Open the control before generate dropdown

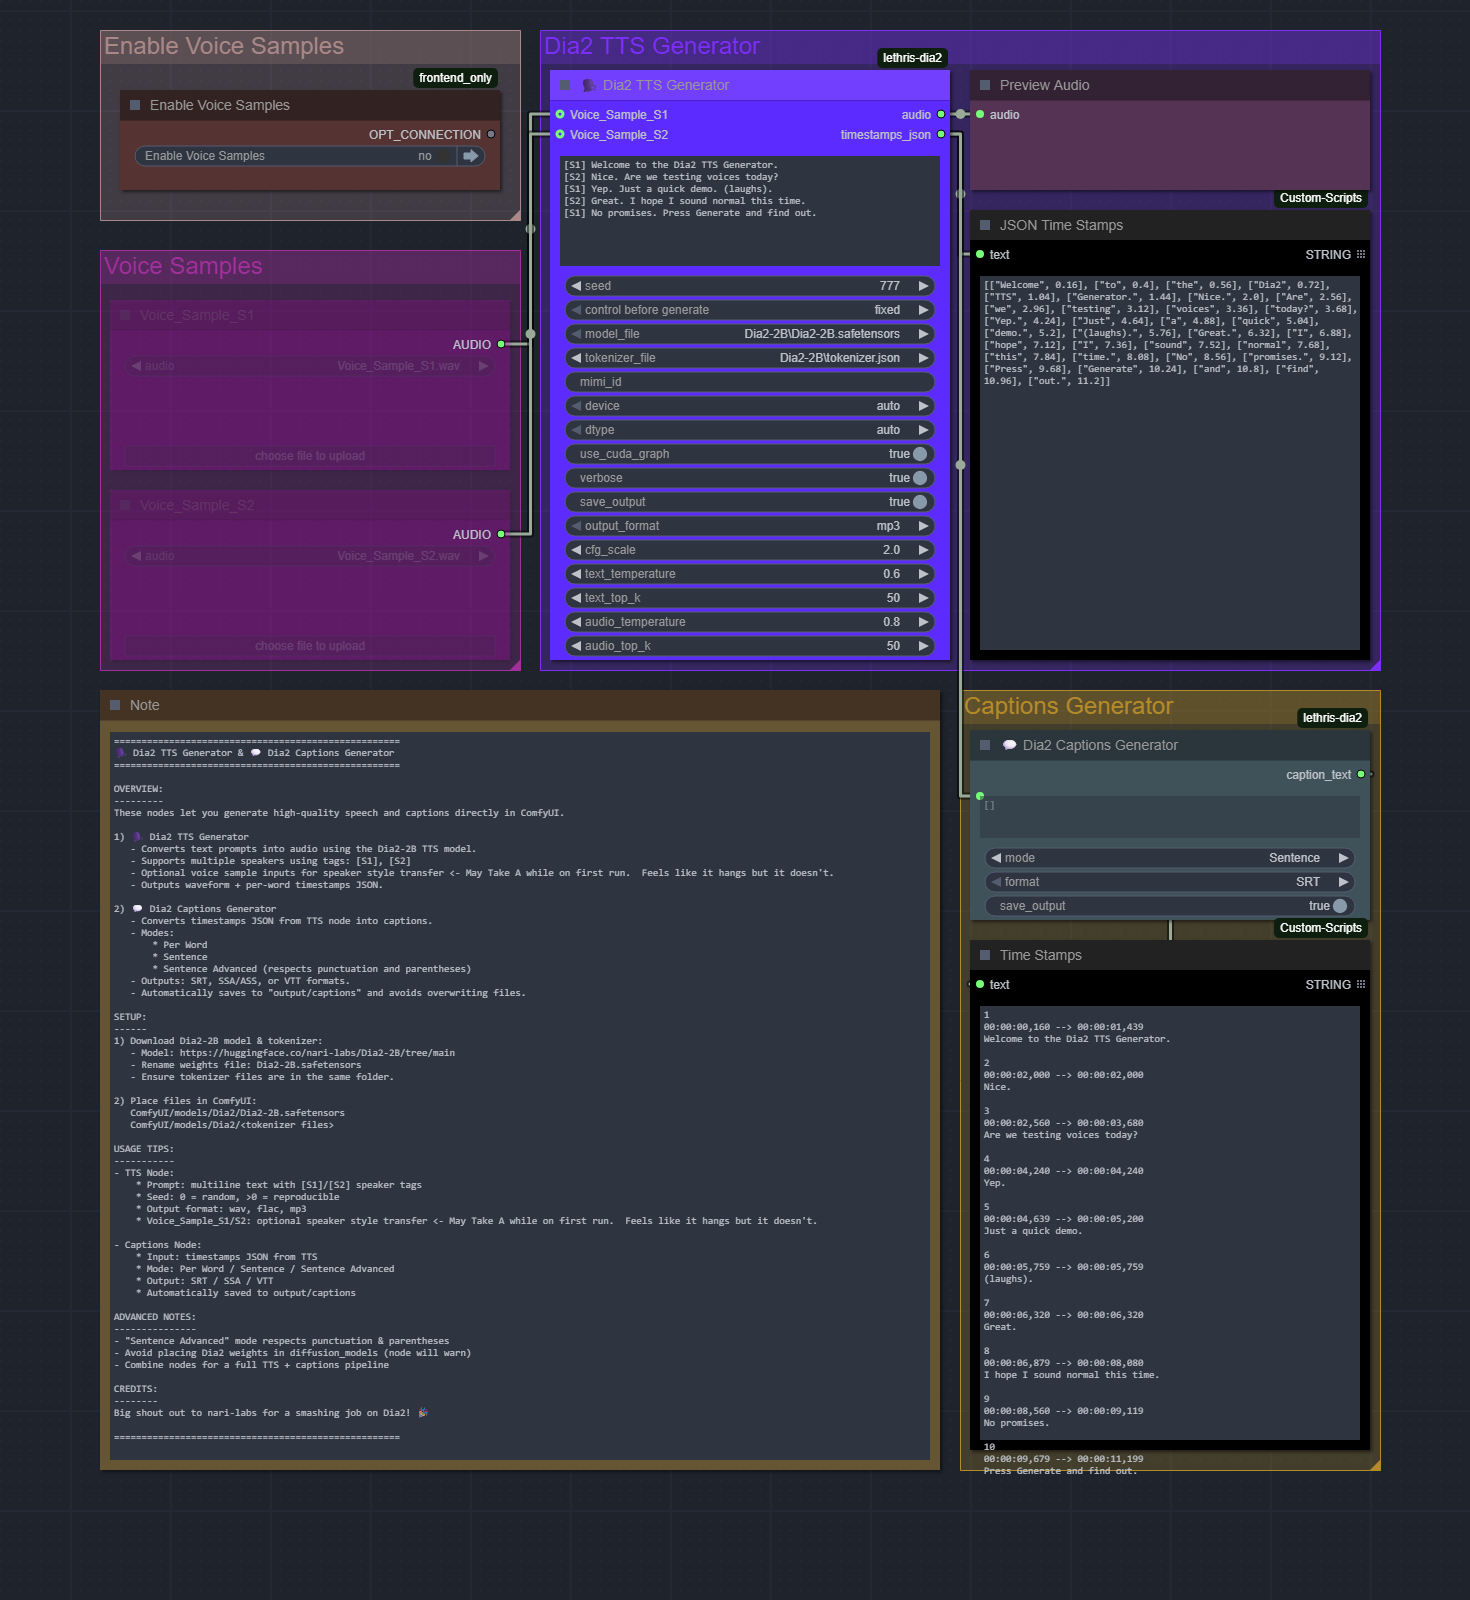750,310
